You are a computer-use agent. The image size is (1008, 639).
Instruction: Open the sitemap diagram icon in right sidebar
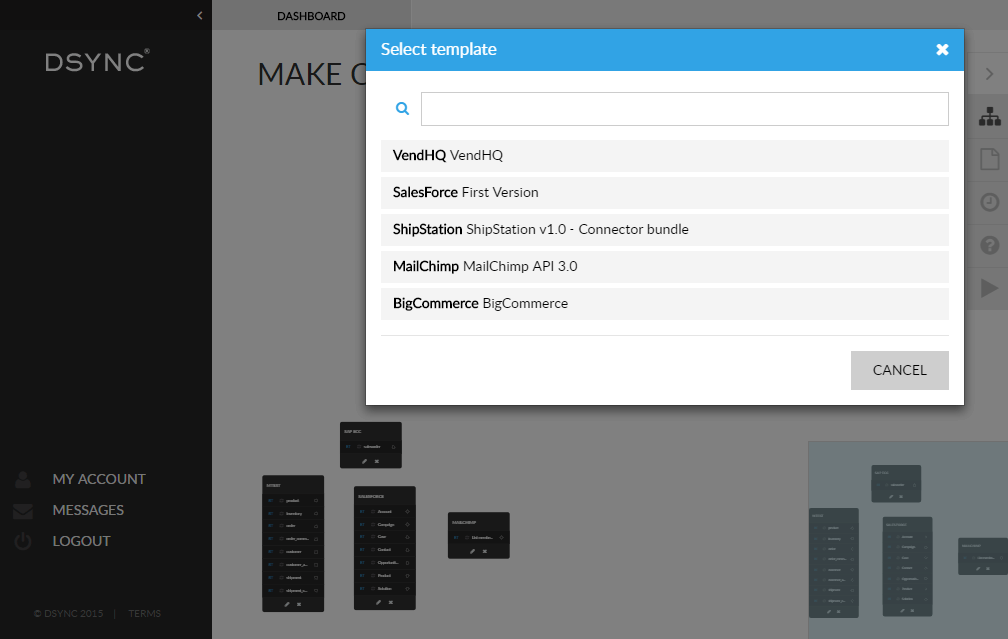tap(989, 116)
